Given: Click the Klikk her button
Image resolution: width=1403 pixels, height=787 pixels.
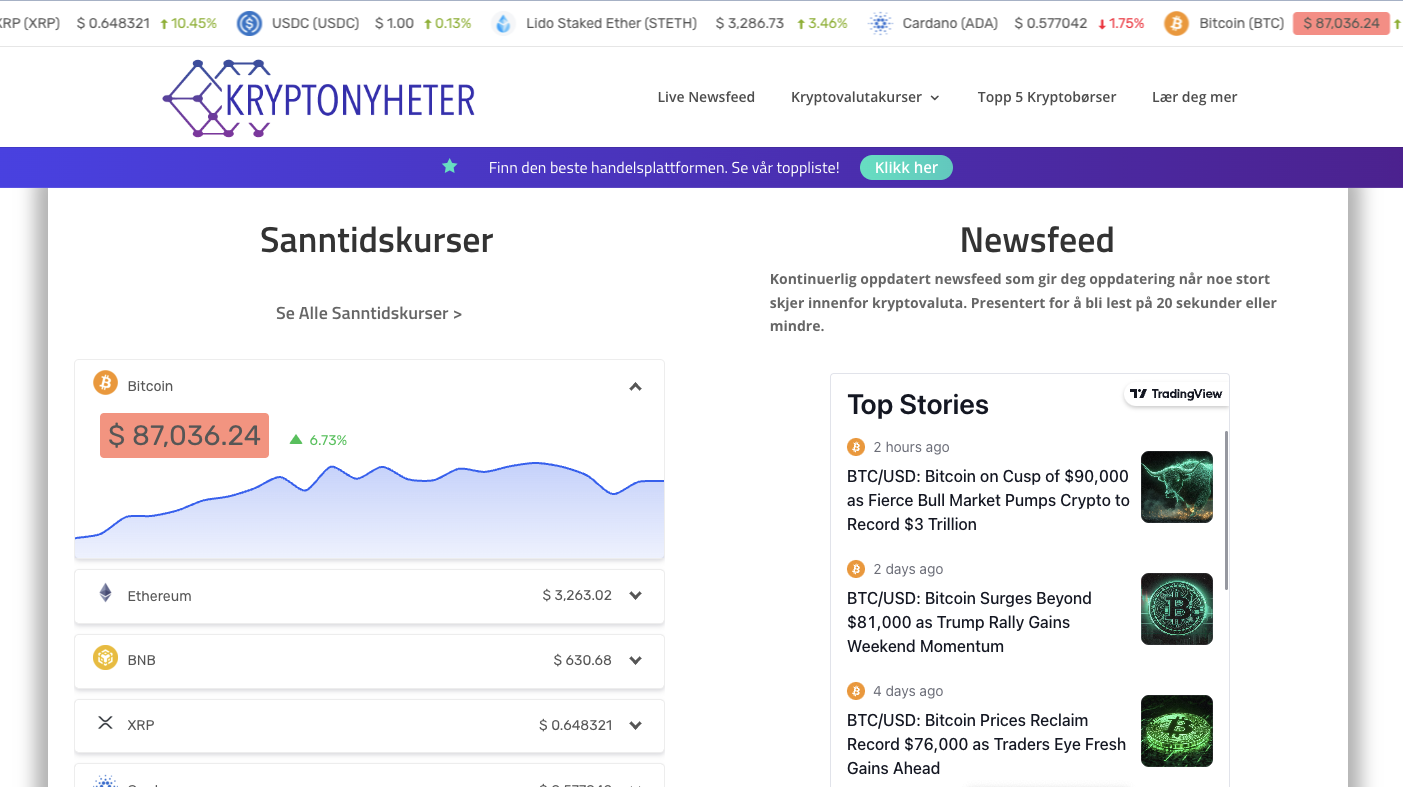Looking at the screenshot, I should [x=906, y=167].
